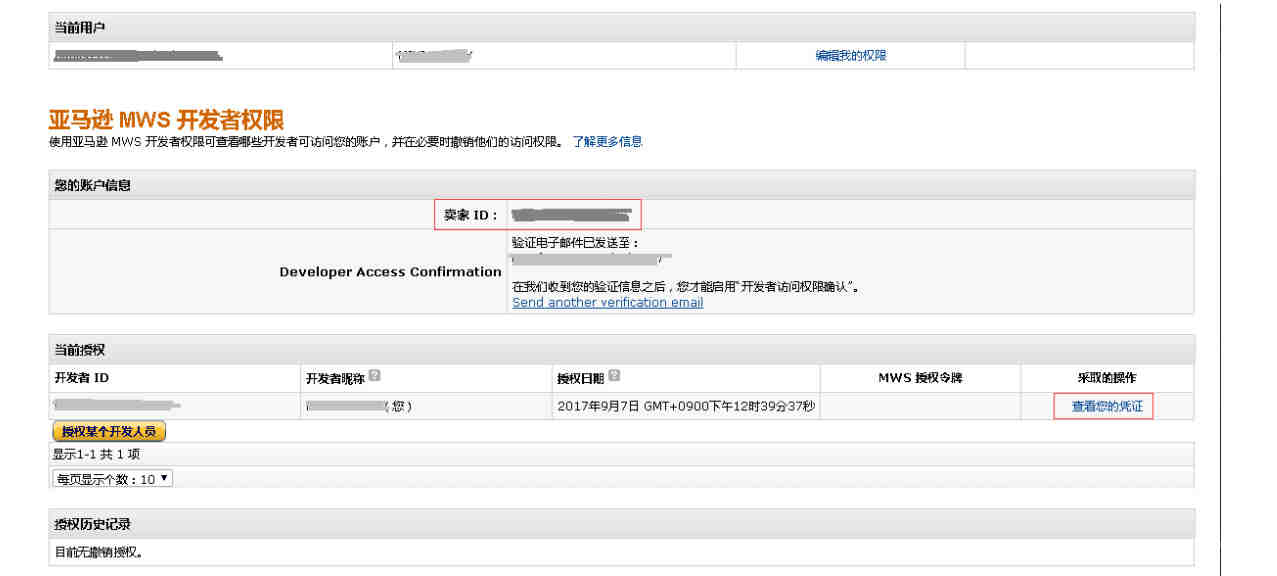Select the Developer Access Confirmation label
Screen dimensions: 1277x576
pos(391,272)
